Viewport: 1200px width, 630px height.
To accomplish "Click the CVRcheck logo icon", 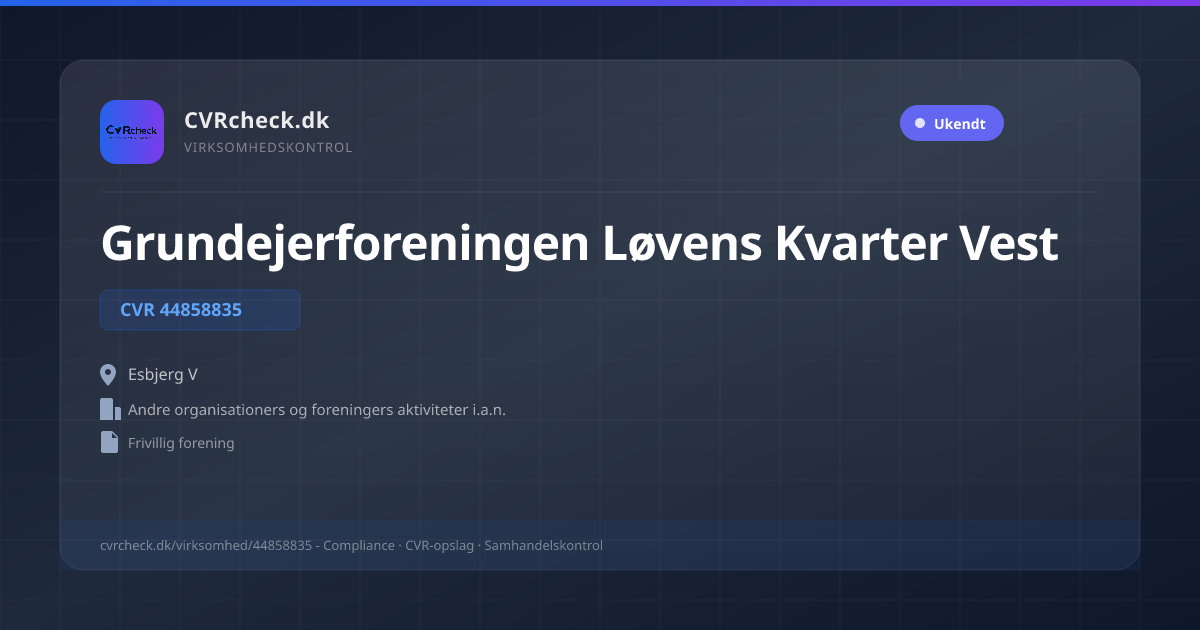I will 132,132.
